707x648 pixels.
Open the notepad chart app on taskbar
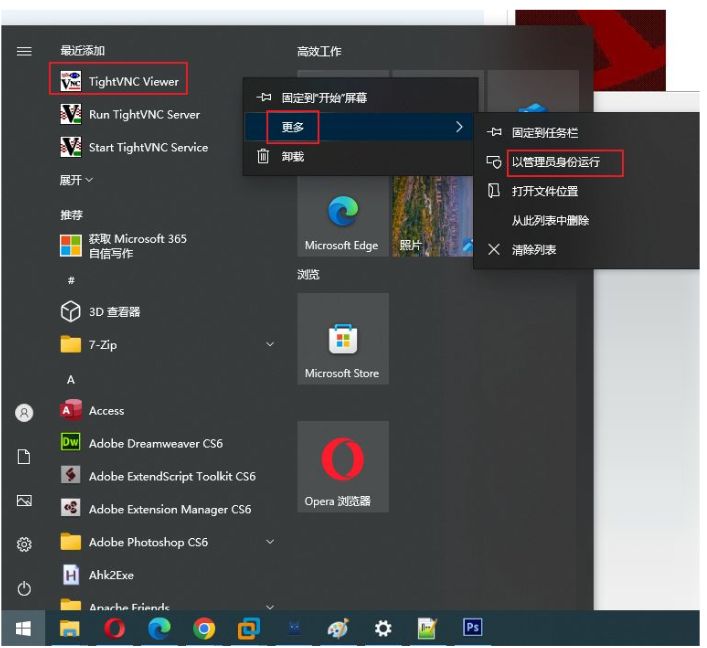[x=427, y=628]
